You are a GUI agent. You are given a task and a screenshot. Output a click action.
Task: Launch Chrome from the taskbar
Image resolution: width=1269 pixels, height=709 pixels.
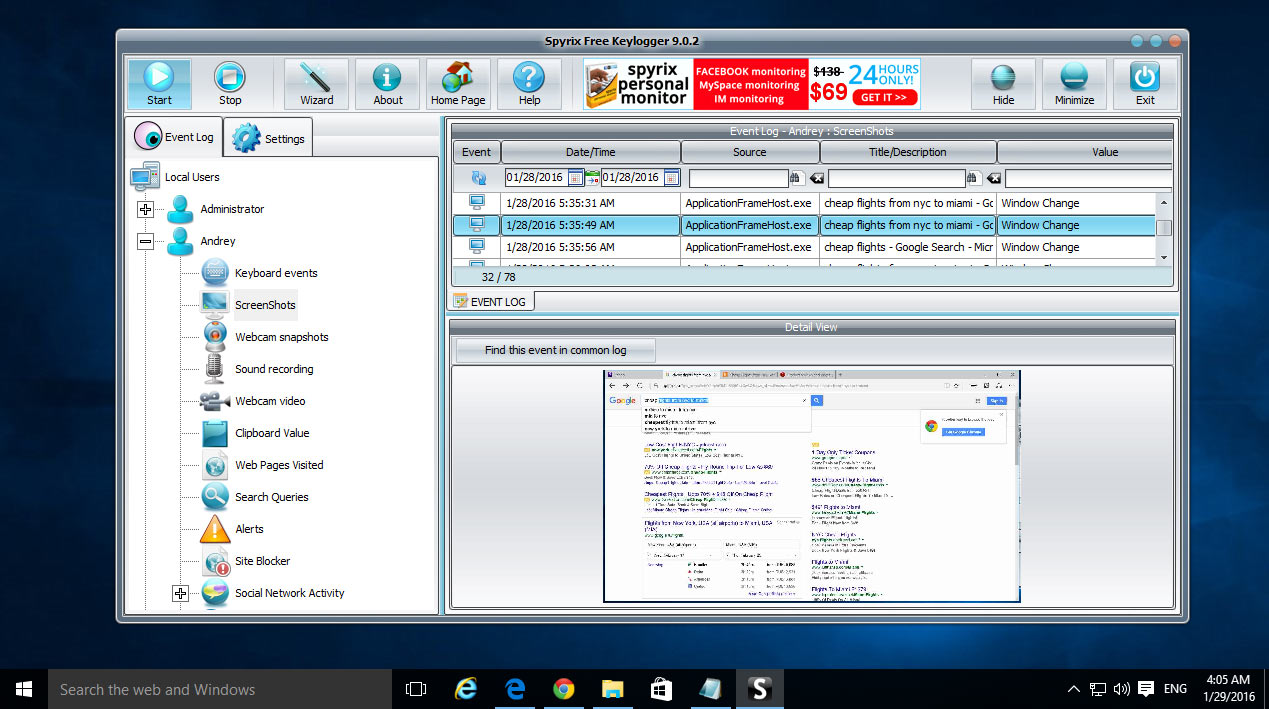564,689
